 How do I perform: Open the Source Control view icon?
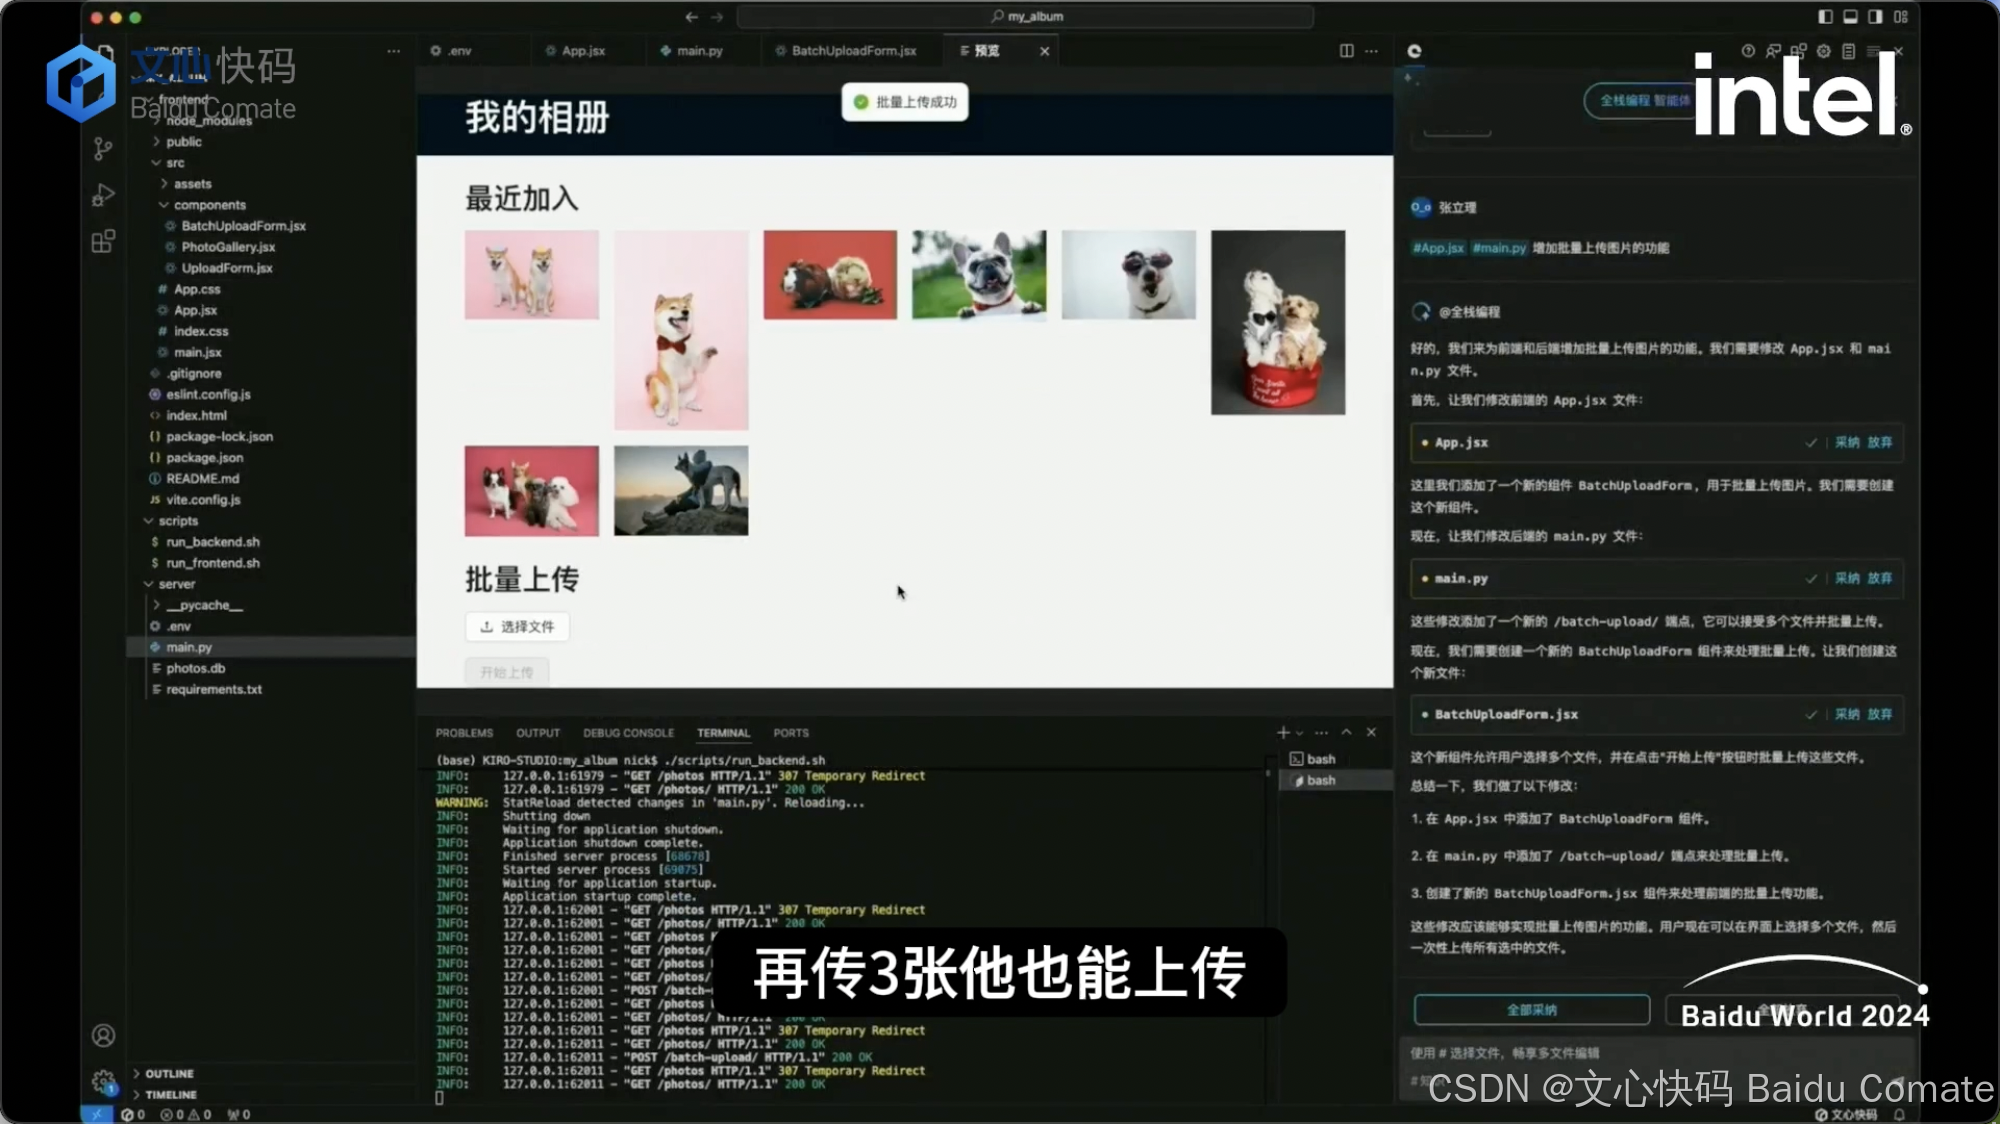(x=103, y=149)
